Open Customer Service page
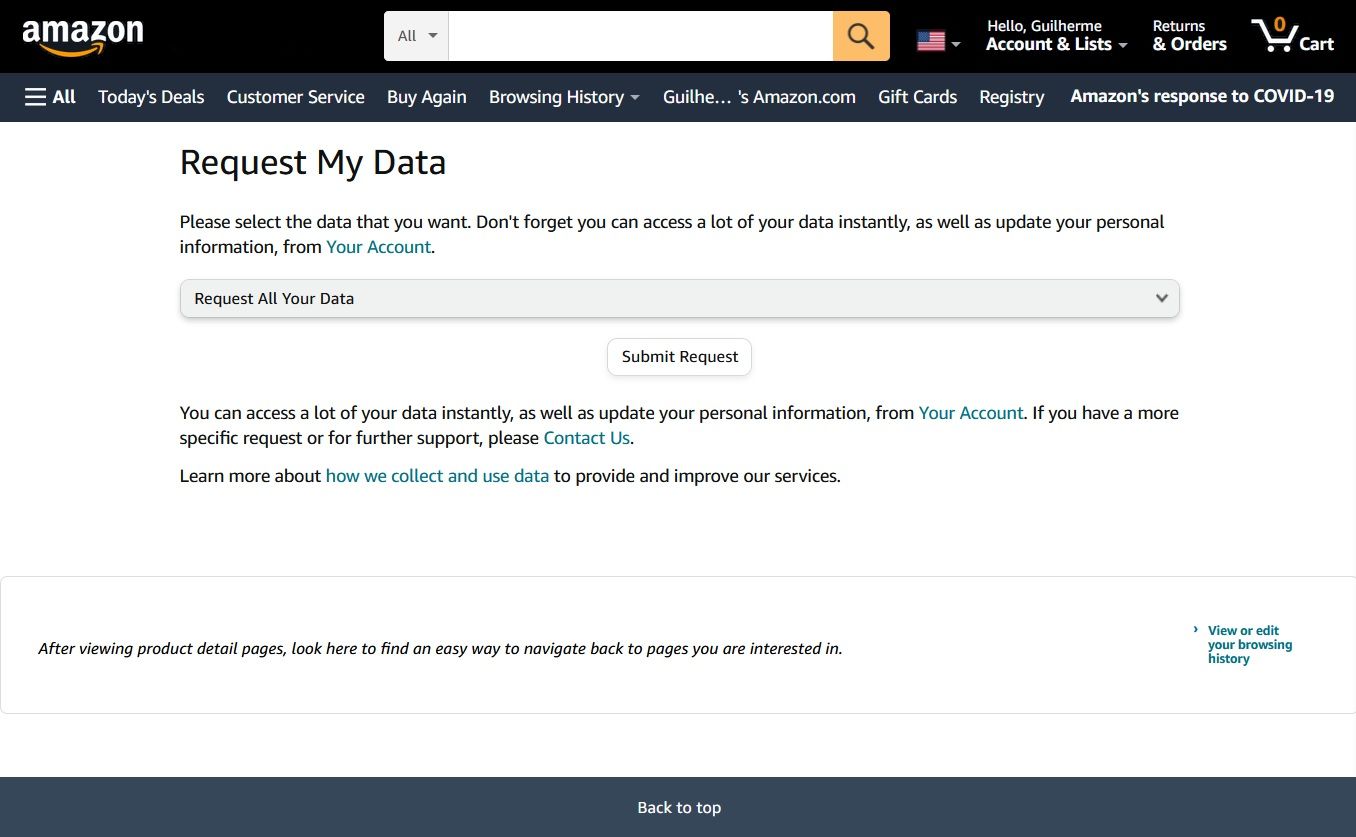Viewport: 1356px width, 837px height. tap(295, 97)
